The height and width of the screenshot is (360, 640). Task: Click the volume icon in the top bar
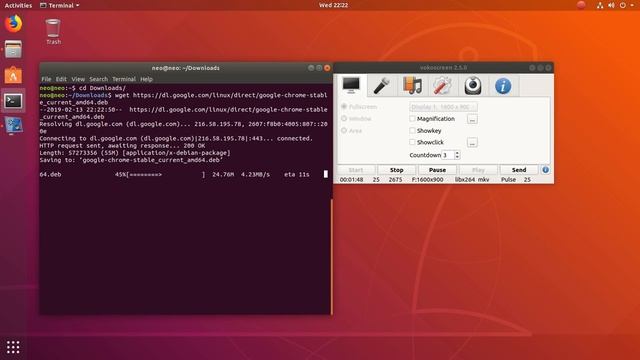[x=611, y=5]
